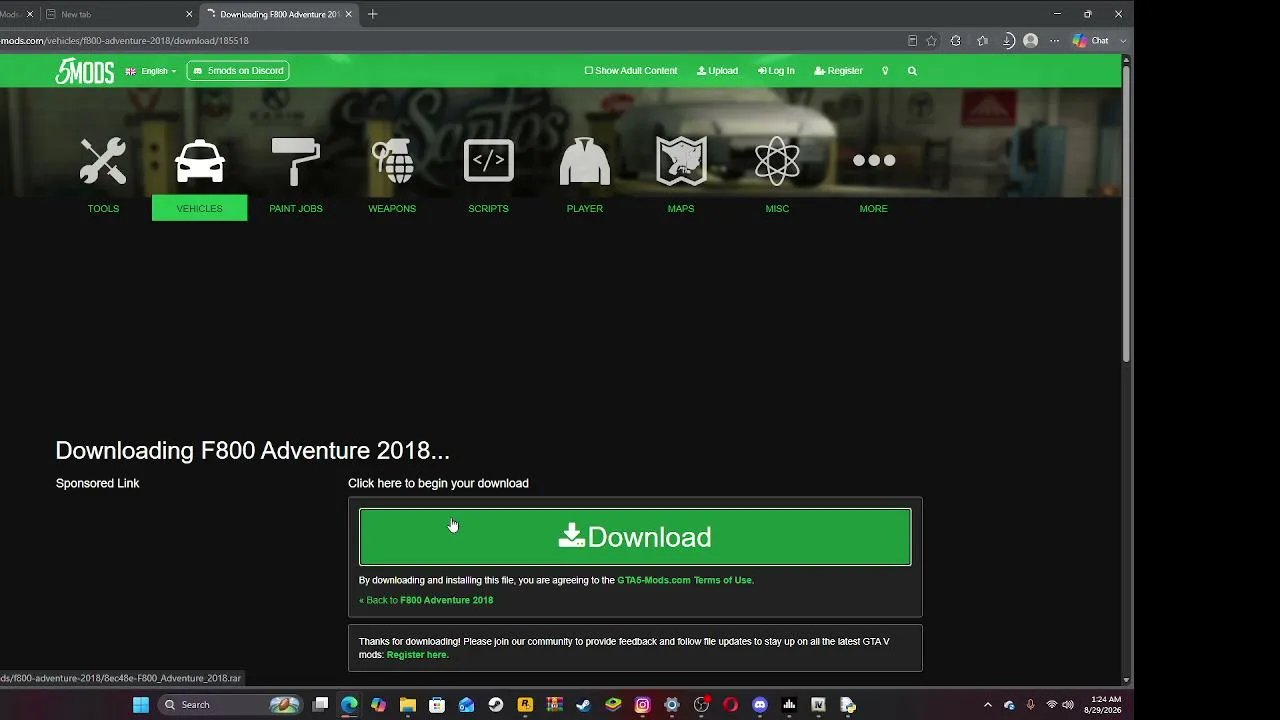
Task: Open the clock and date in taskbar
Action: tap(1106, 705)
